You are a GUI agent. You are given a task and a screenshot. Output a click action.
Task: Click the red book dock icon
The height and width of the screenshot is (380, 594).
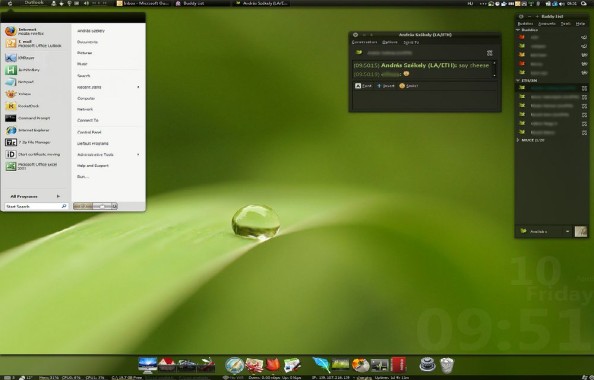point(398,364)
